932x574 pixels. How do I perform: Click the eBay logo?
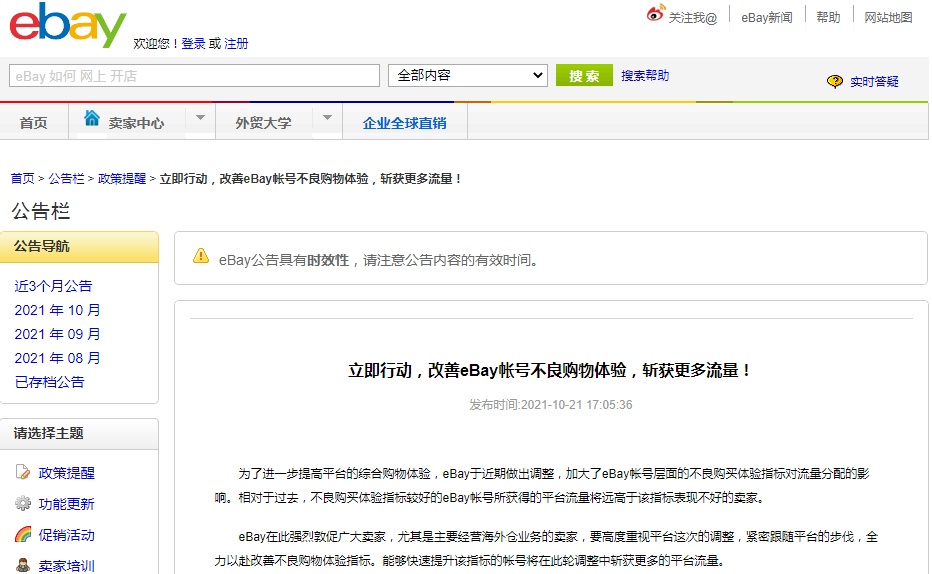(68, 25)
